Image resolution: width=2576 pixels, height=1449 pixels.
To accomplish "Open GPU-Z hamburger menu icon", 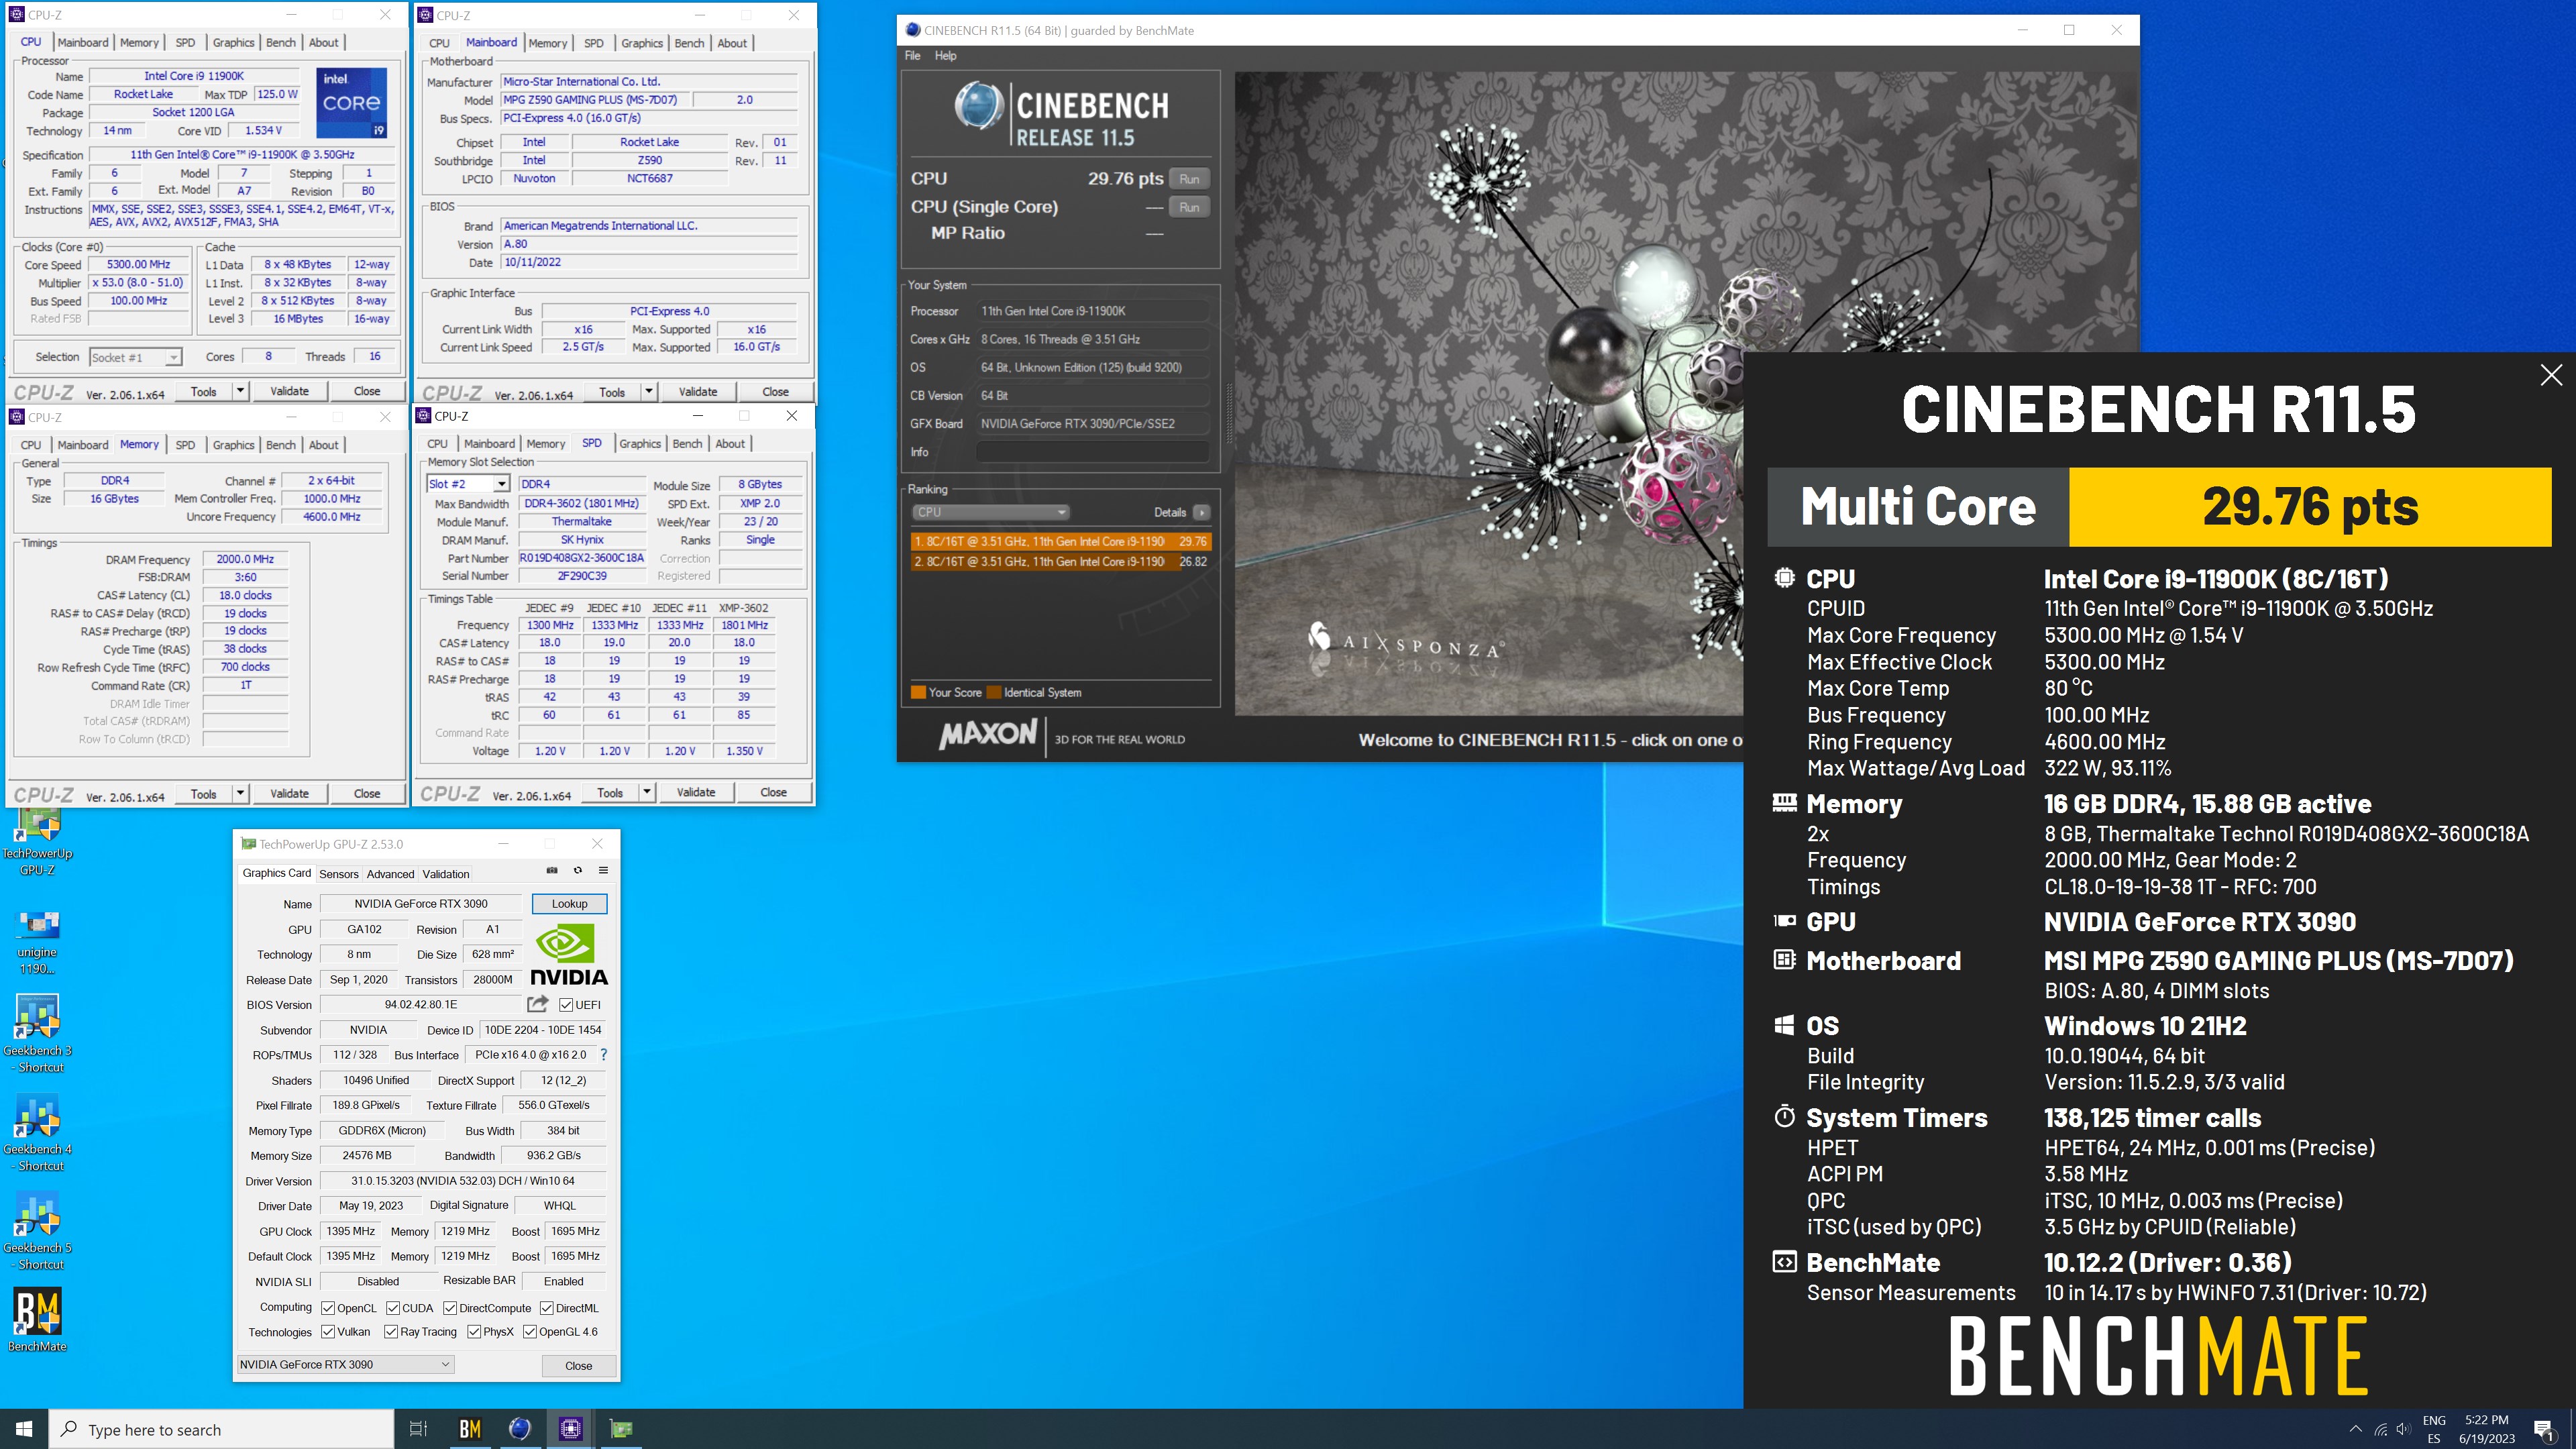I will click(x=603, y=870).
